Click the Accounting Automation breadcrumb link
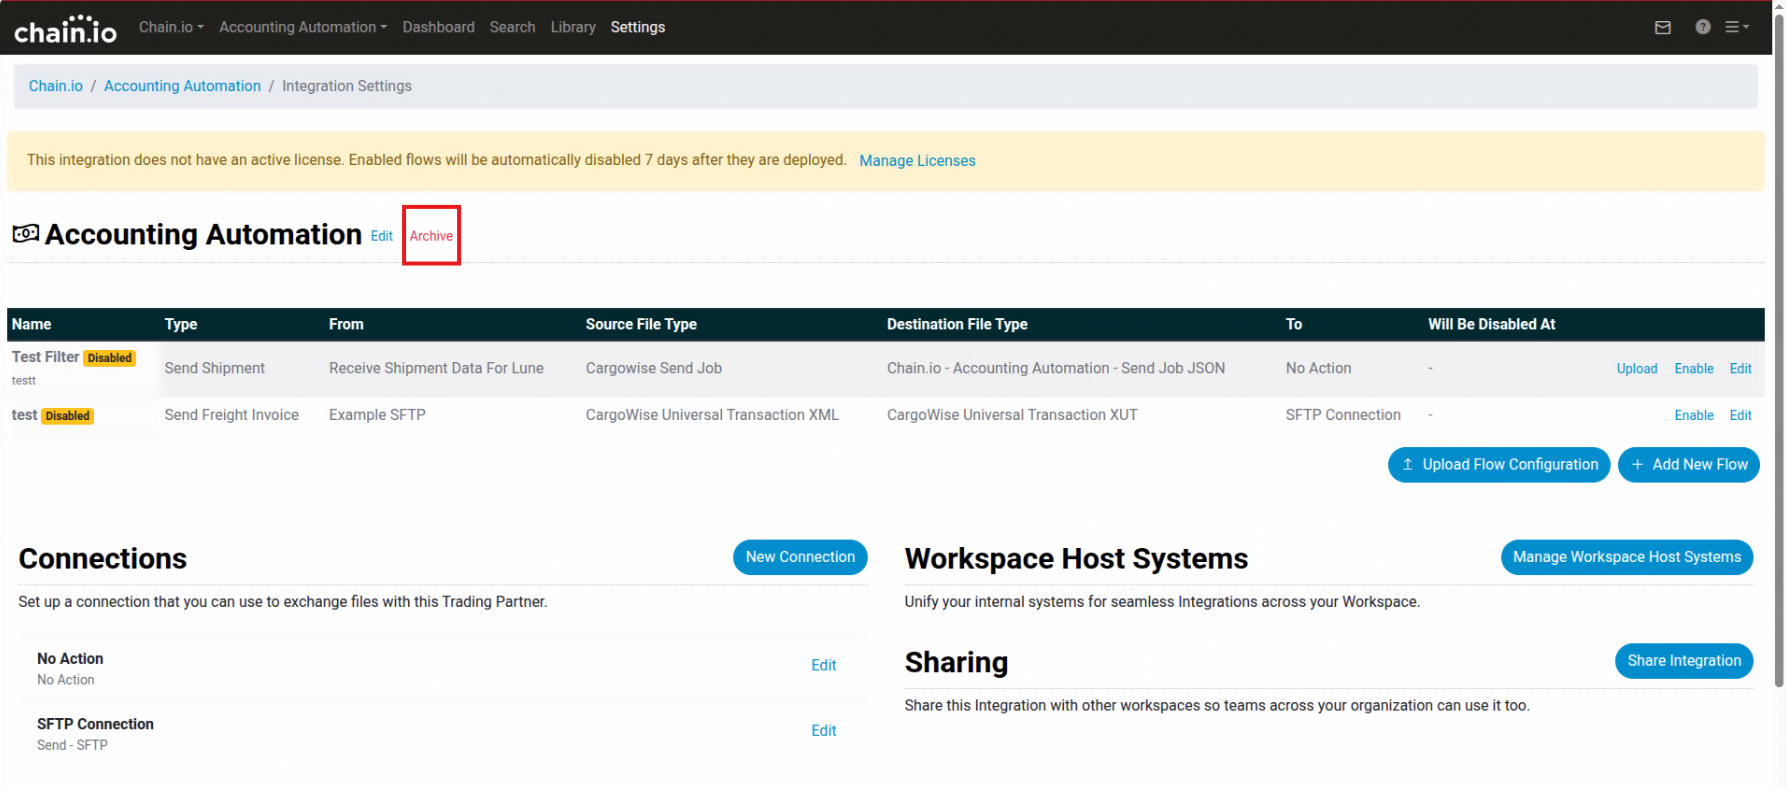This screenshot has width=1786, height=787. (x=182, y=86)
